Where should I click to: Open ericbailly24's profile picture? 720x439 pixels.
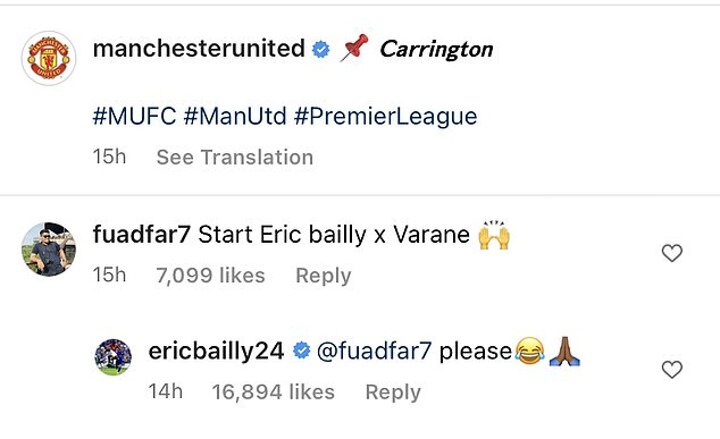click(113, 357)
